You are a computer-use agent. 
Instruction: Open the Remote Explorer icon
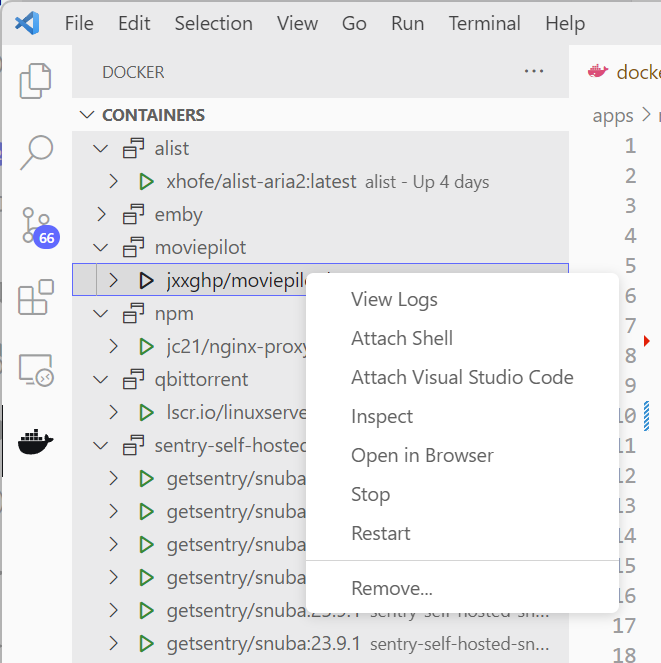coord(36,370)
